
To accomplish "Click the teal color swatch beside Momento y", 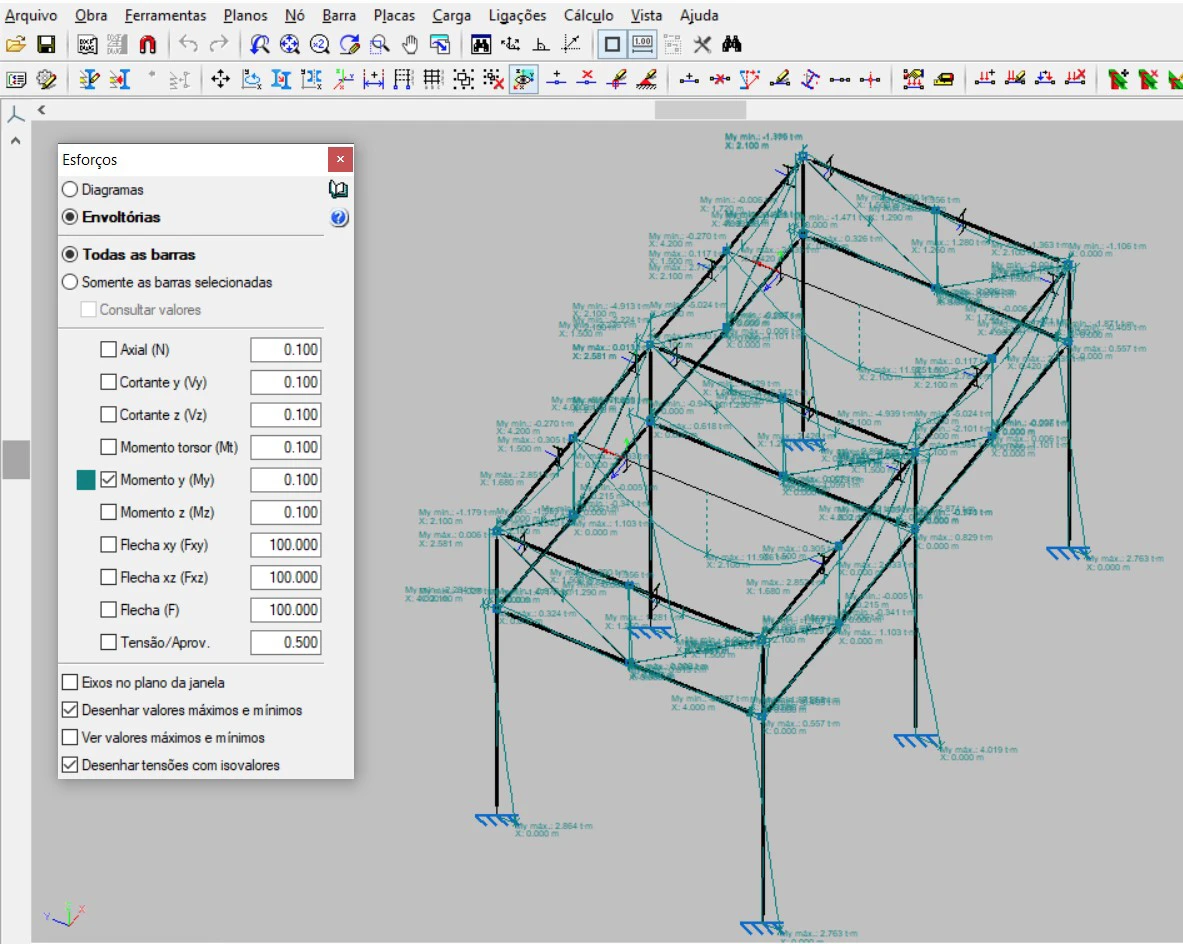I will tap(86, 481).
